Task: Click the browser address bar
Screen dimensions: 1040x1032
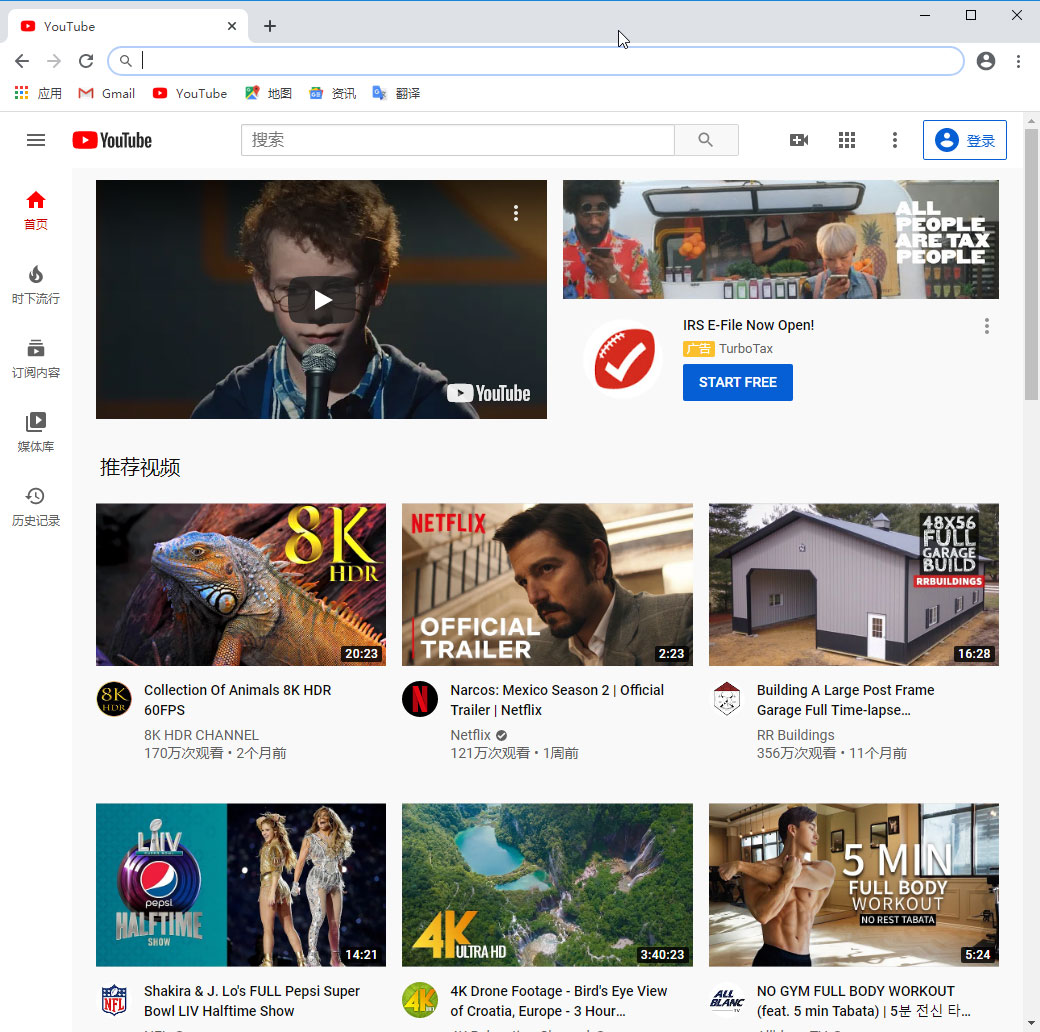Action: coord(536,61)
